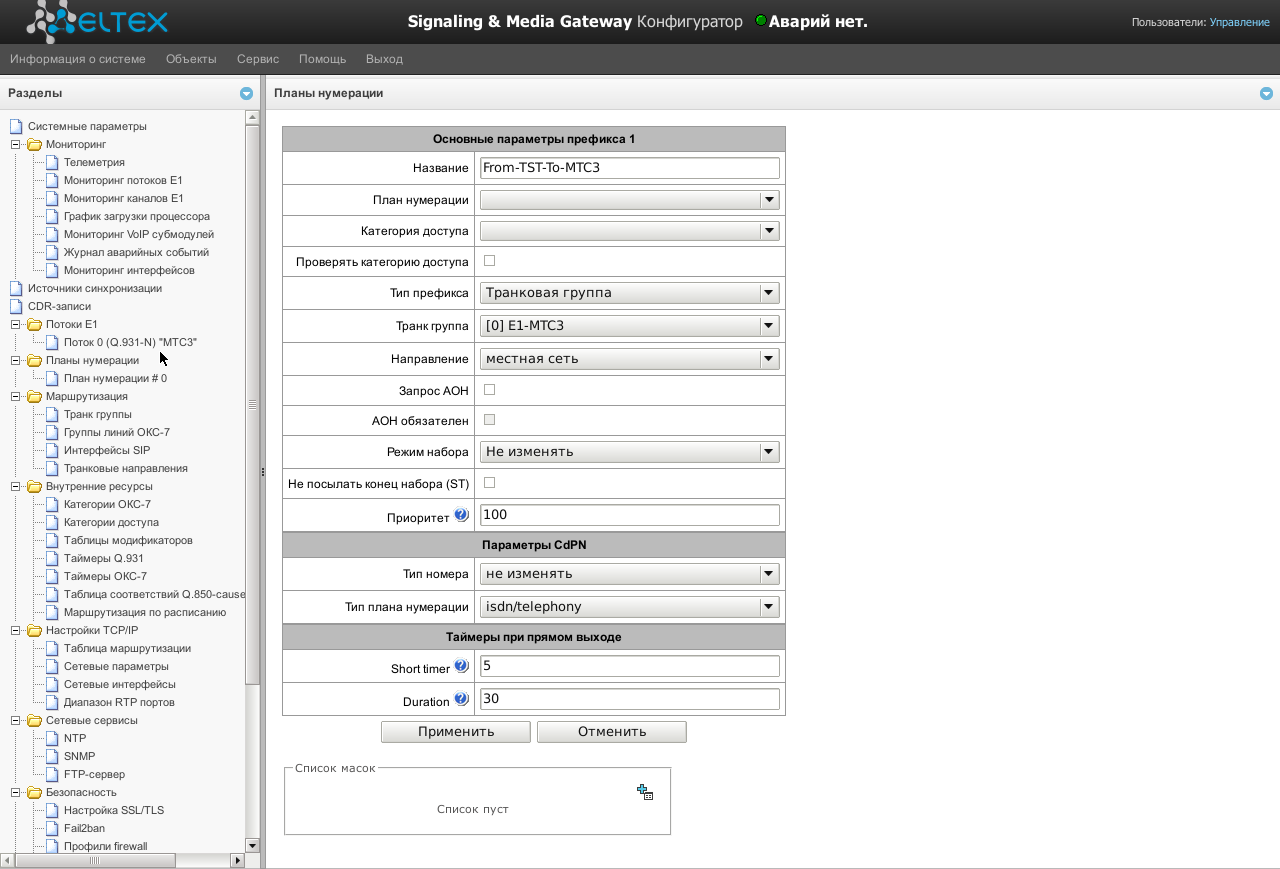Open the План нумерации dropdown
Screen dimensions: 1280x869
pyautogui.click(x=630, y=200)
